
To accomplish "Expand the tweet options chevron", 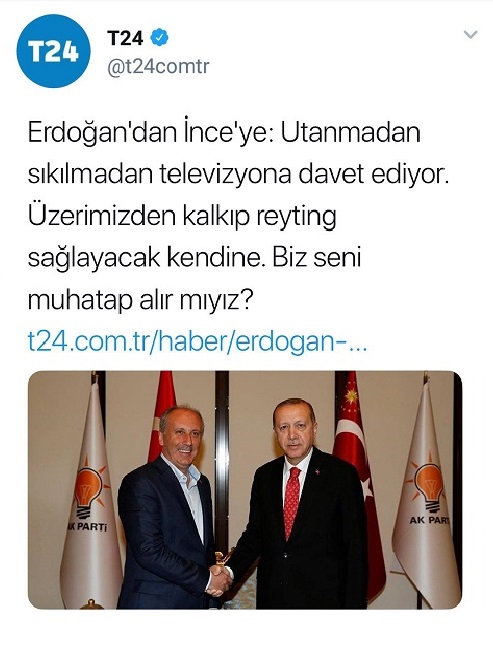I will [x=471, y=34].
